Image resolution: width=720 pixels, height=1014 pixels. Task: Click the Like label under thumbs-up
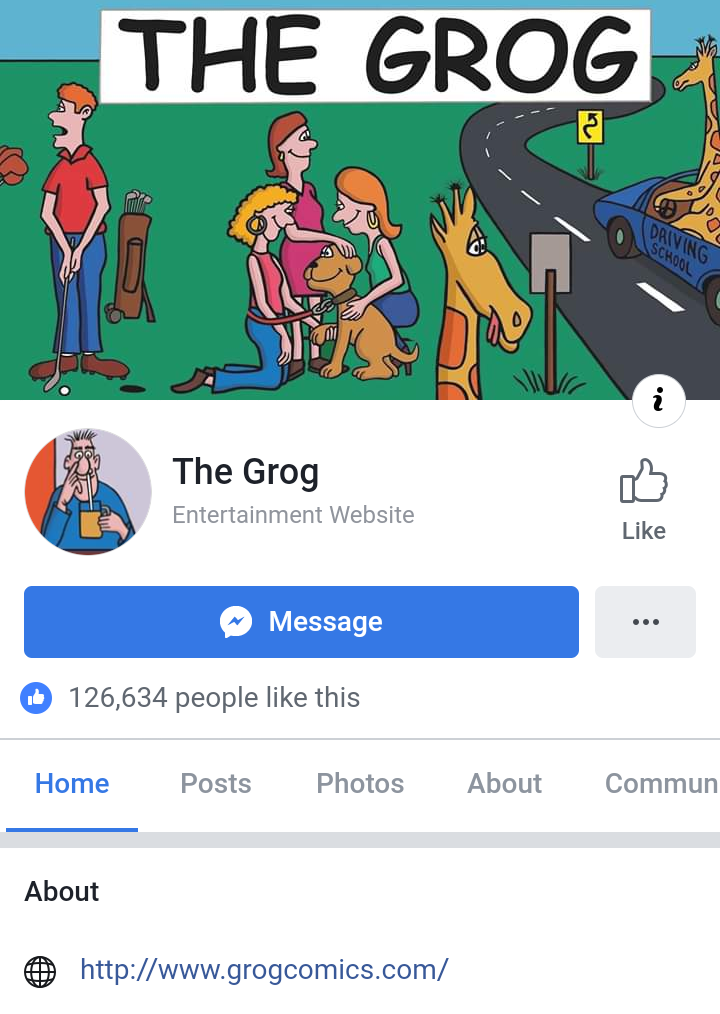[644, 531]
